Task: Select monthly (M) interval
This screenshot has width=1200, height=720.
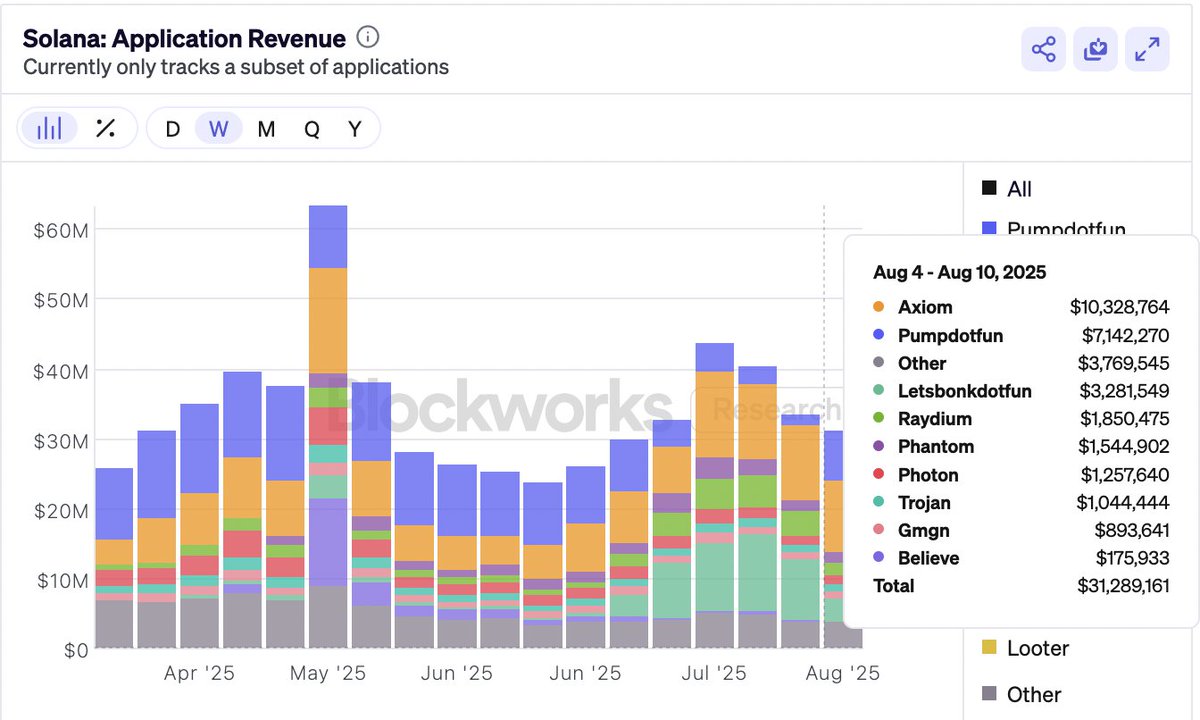Action: coord(266,129)
